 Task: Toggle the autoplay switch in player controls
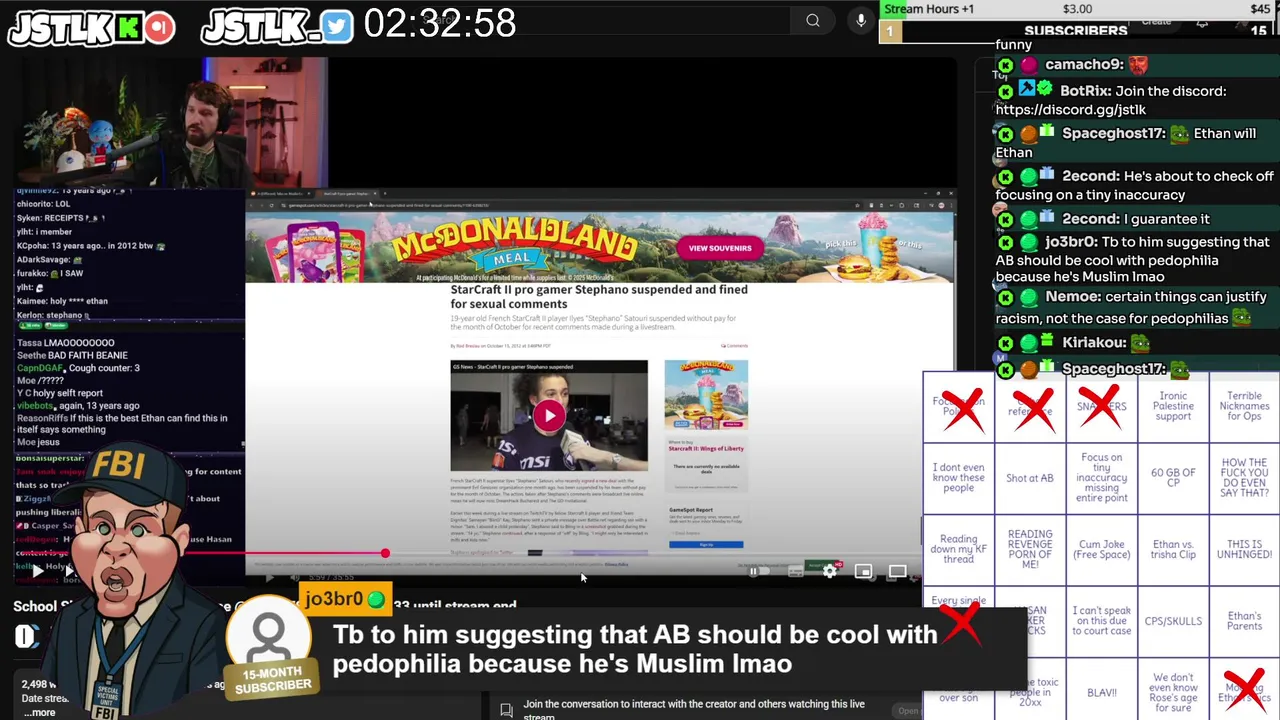(x=757, y=571)
